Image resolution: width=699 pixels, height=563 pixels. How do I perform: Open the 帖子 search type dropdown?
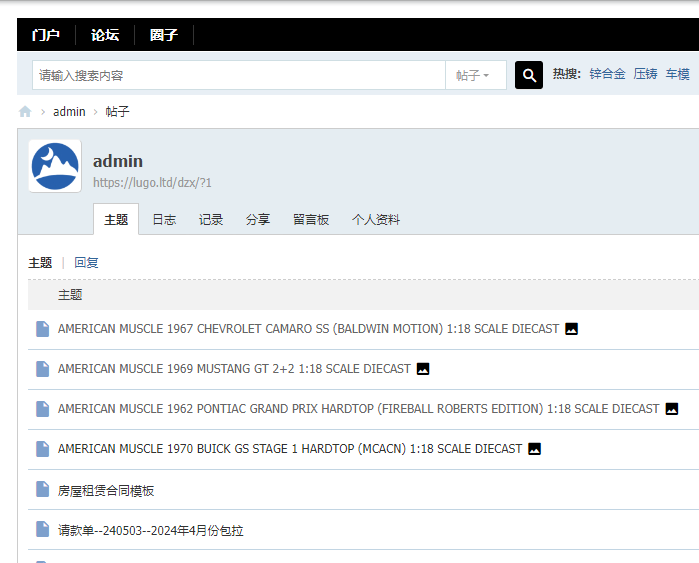474,75
